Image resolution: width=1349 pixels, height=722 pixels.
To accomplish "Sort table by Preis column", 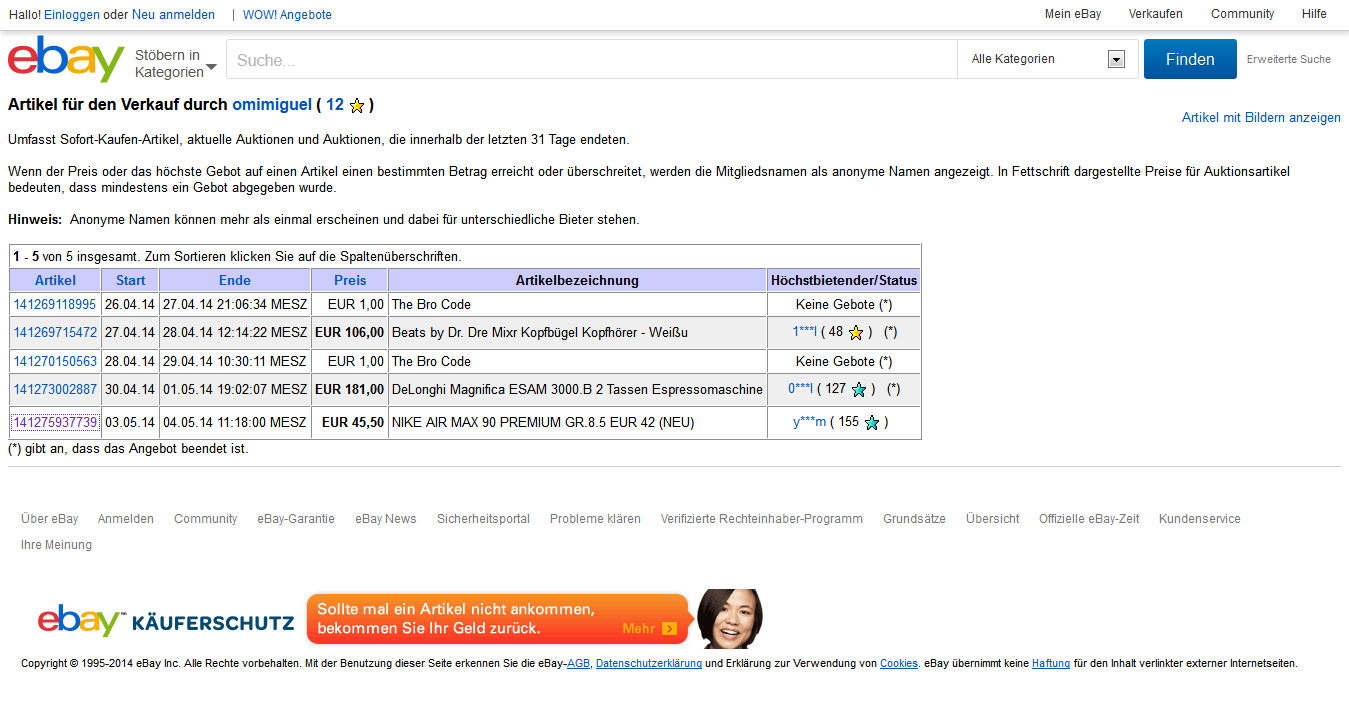I will click(350, 280).
